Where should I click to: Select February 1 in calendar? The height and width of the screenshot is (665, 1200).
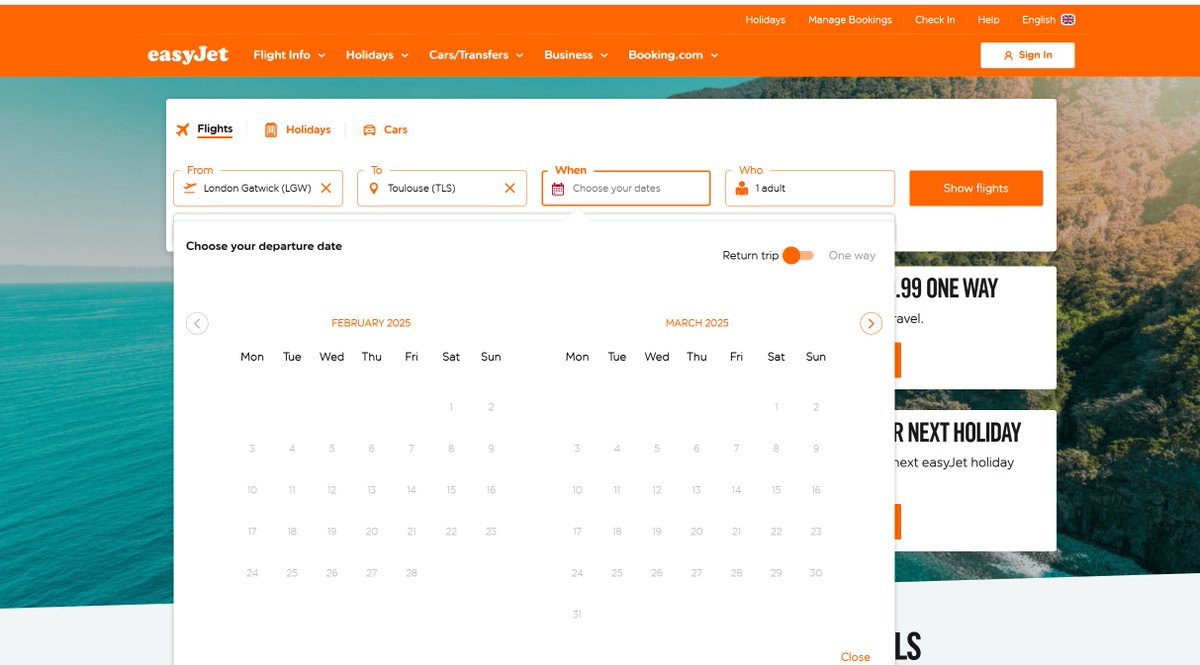pos(451,407)
